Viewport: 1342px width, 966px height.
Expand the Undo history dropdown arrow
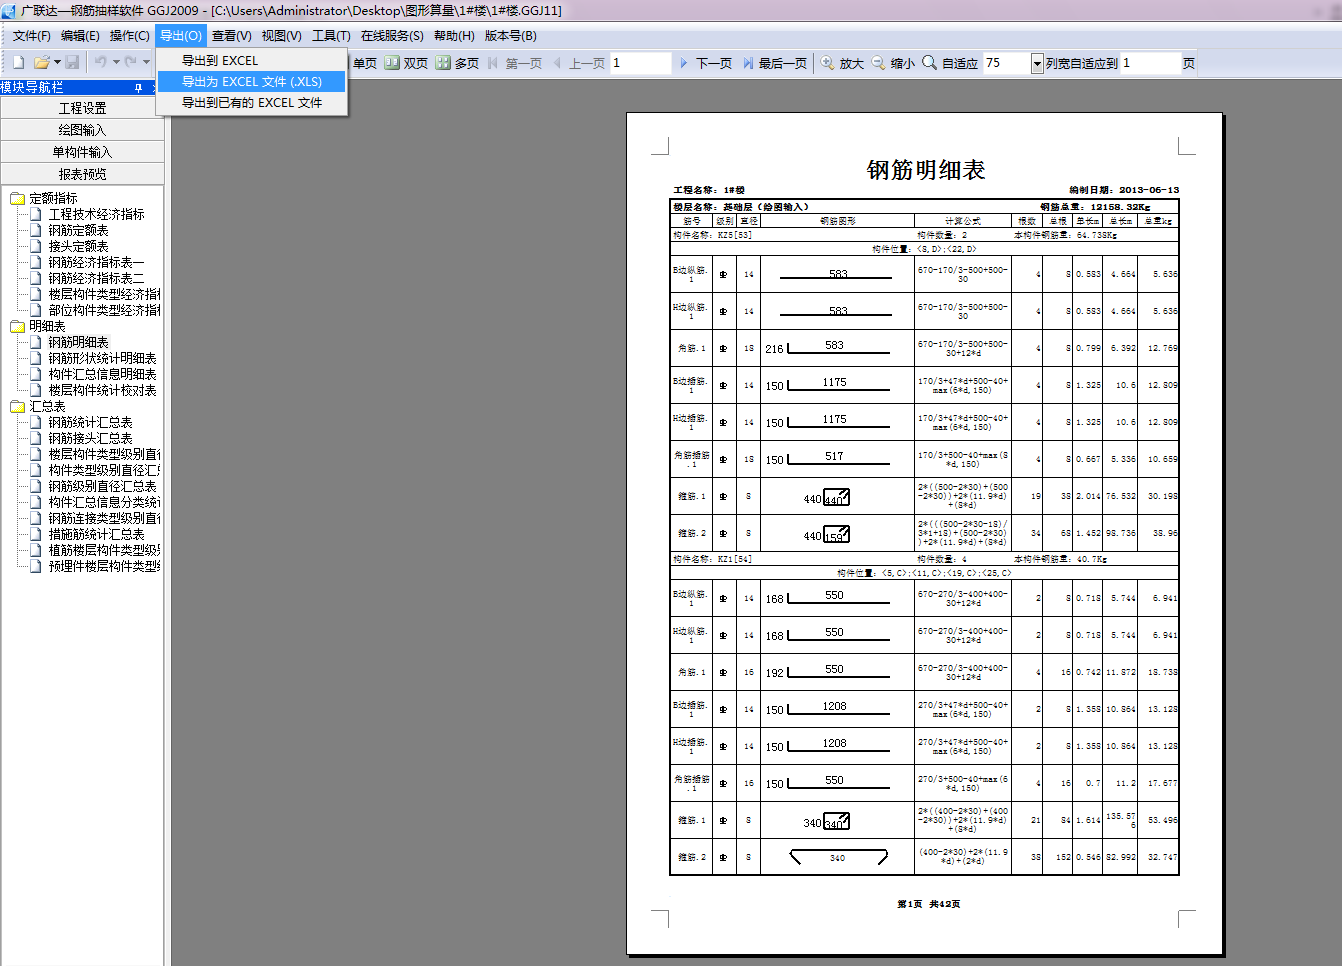click(116, 62)
